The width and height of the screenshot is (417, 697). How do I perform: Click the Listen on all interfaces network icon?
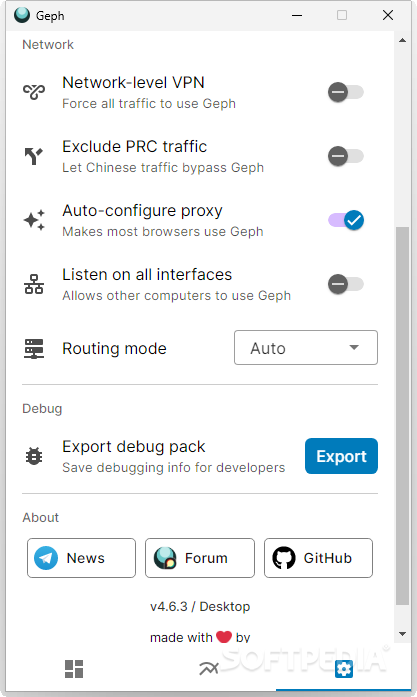(x=34, y=284)
